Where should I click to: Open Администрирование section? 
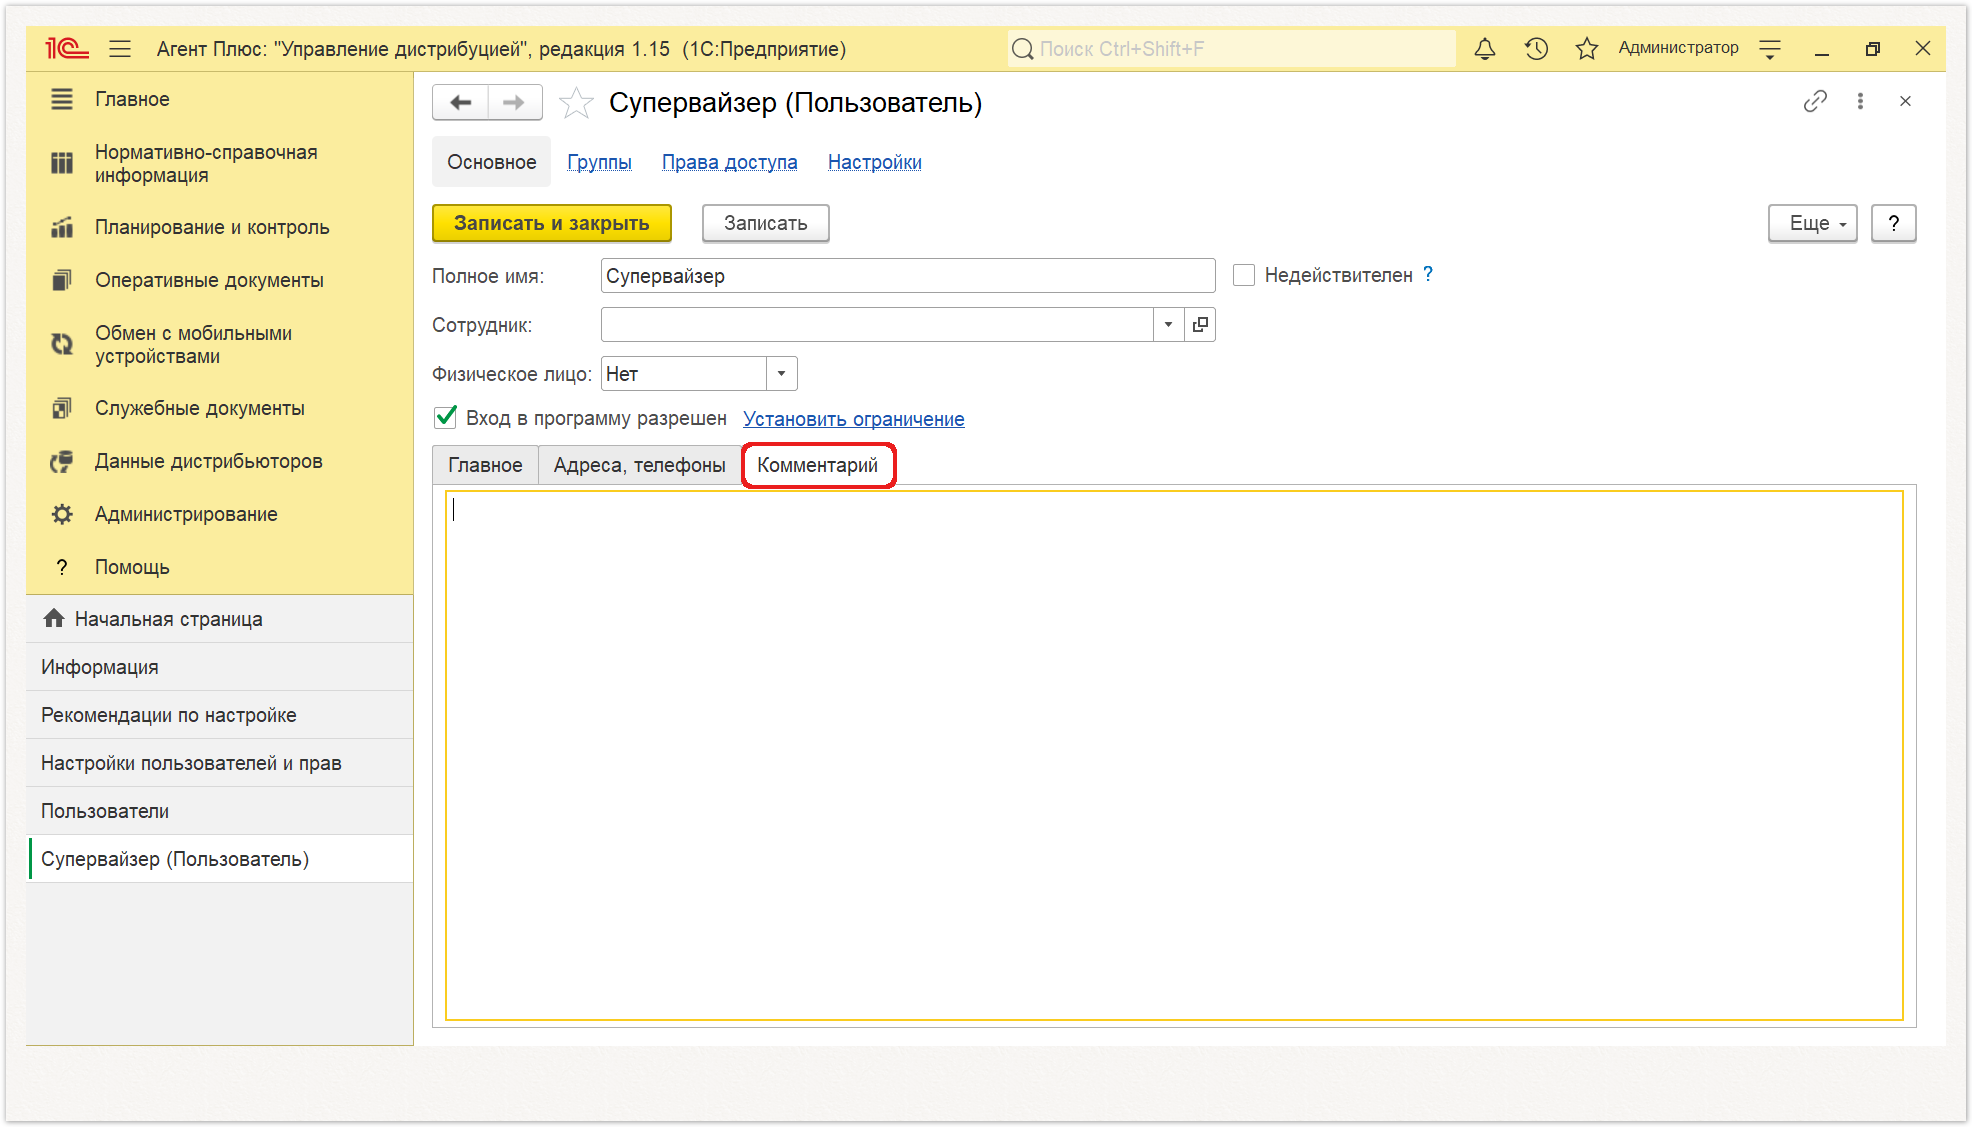point(186,514)
